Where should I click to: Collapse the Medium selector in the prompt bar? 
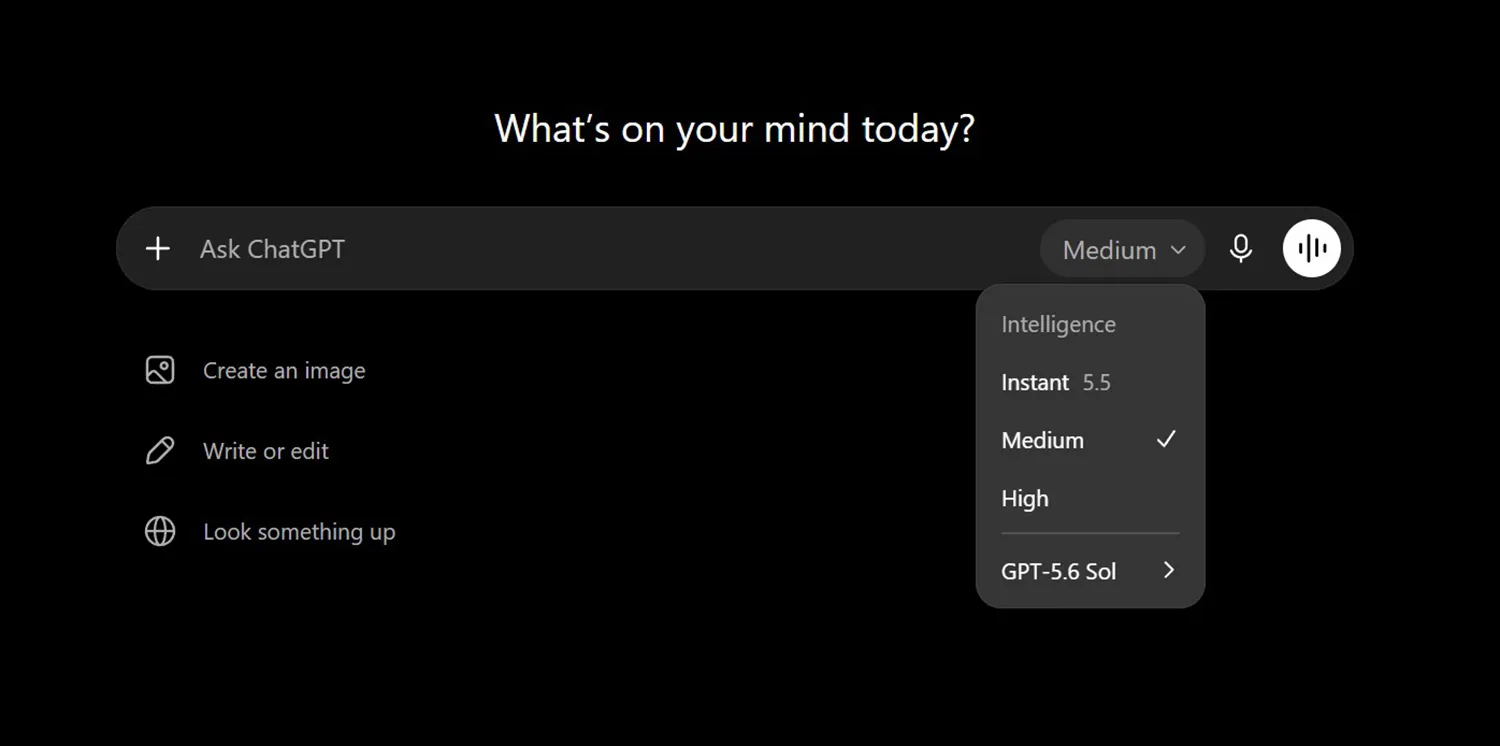(1123, 249)
